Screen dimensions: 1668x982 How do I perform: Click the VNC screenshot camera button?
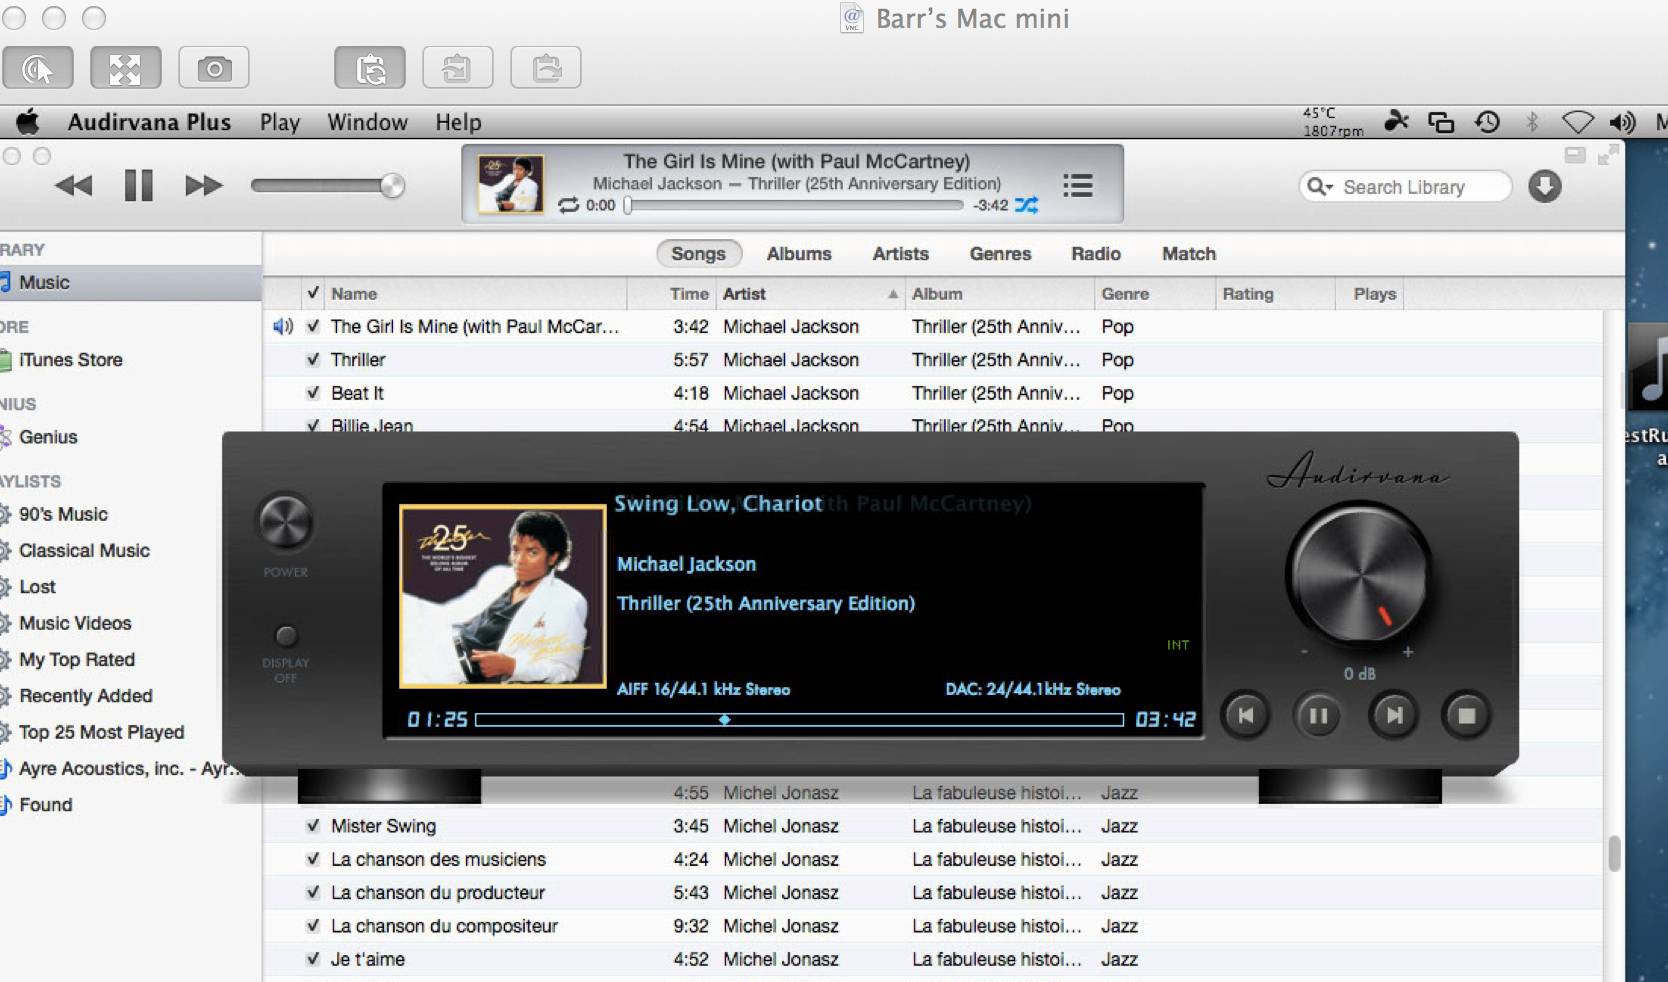pos(214,68)
